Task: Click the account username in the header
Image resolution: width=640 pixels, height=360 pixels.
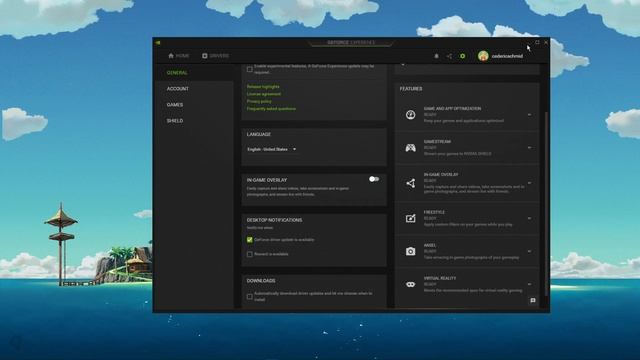Action: click(507, 56)
